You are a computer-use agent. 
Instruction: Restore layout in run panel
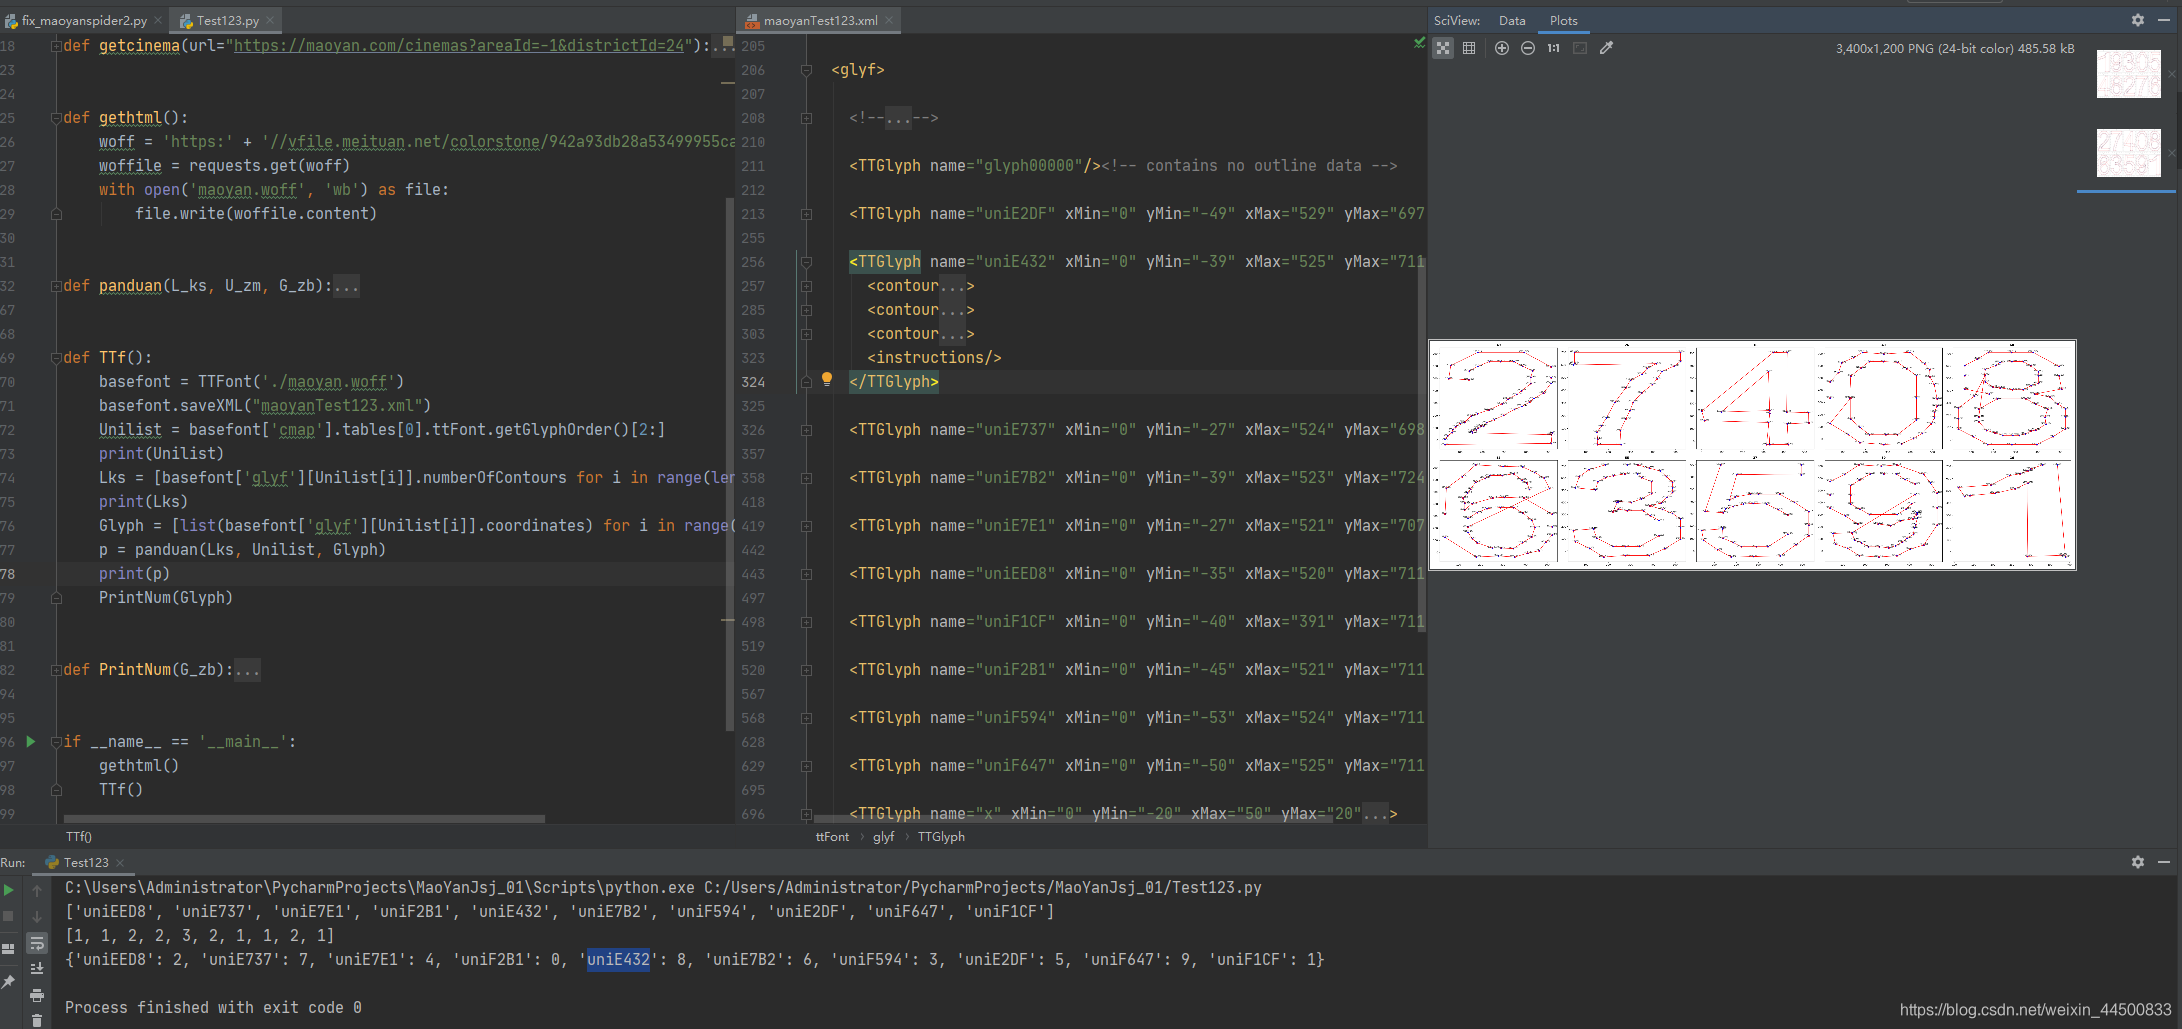(9, 948)
